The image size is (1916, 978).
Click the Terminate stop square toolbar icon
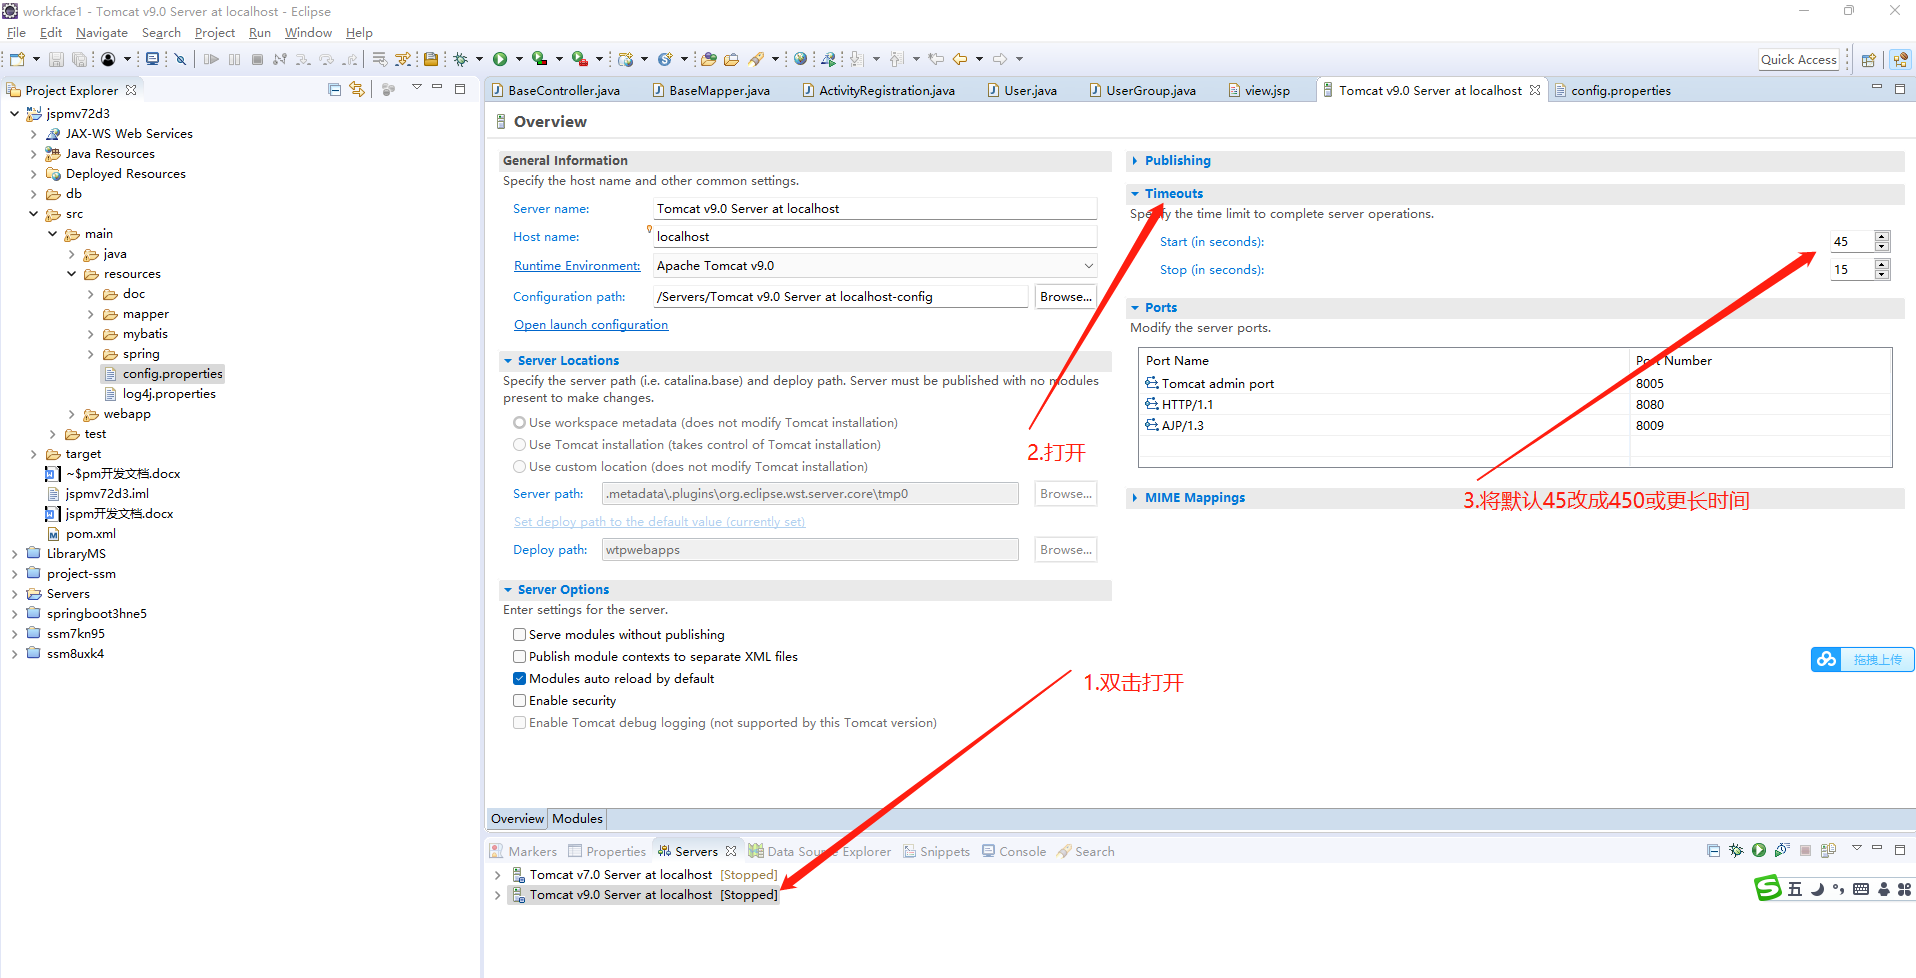[x=257, y=59]
